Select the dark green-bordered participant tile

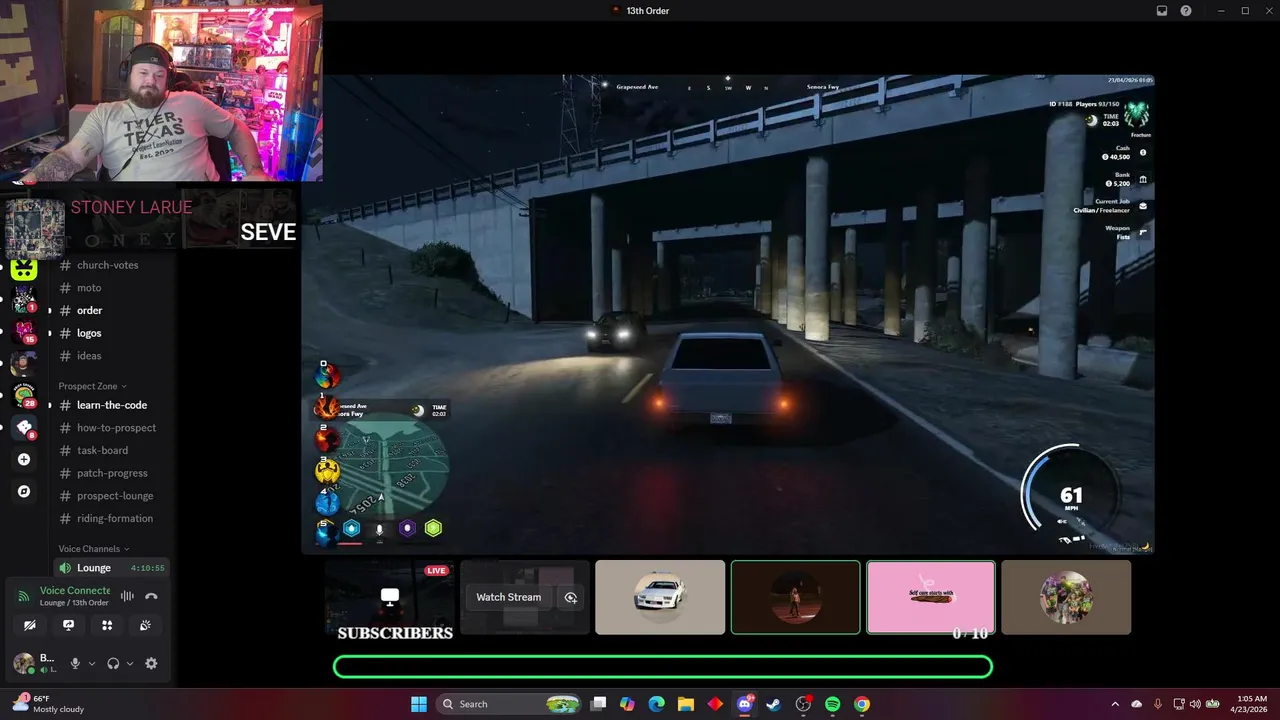pyautogui.click(x=795, y=597)
